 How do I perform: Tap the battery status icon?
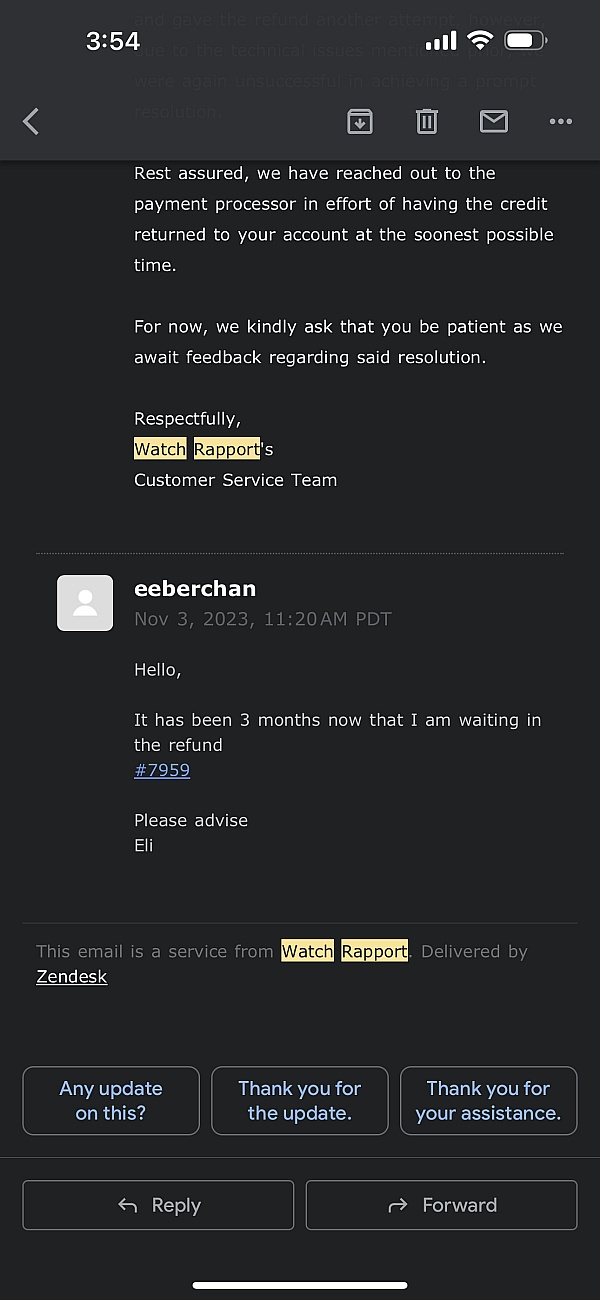526,41
